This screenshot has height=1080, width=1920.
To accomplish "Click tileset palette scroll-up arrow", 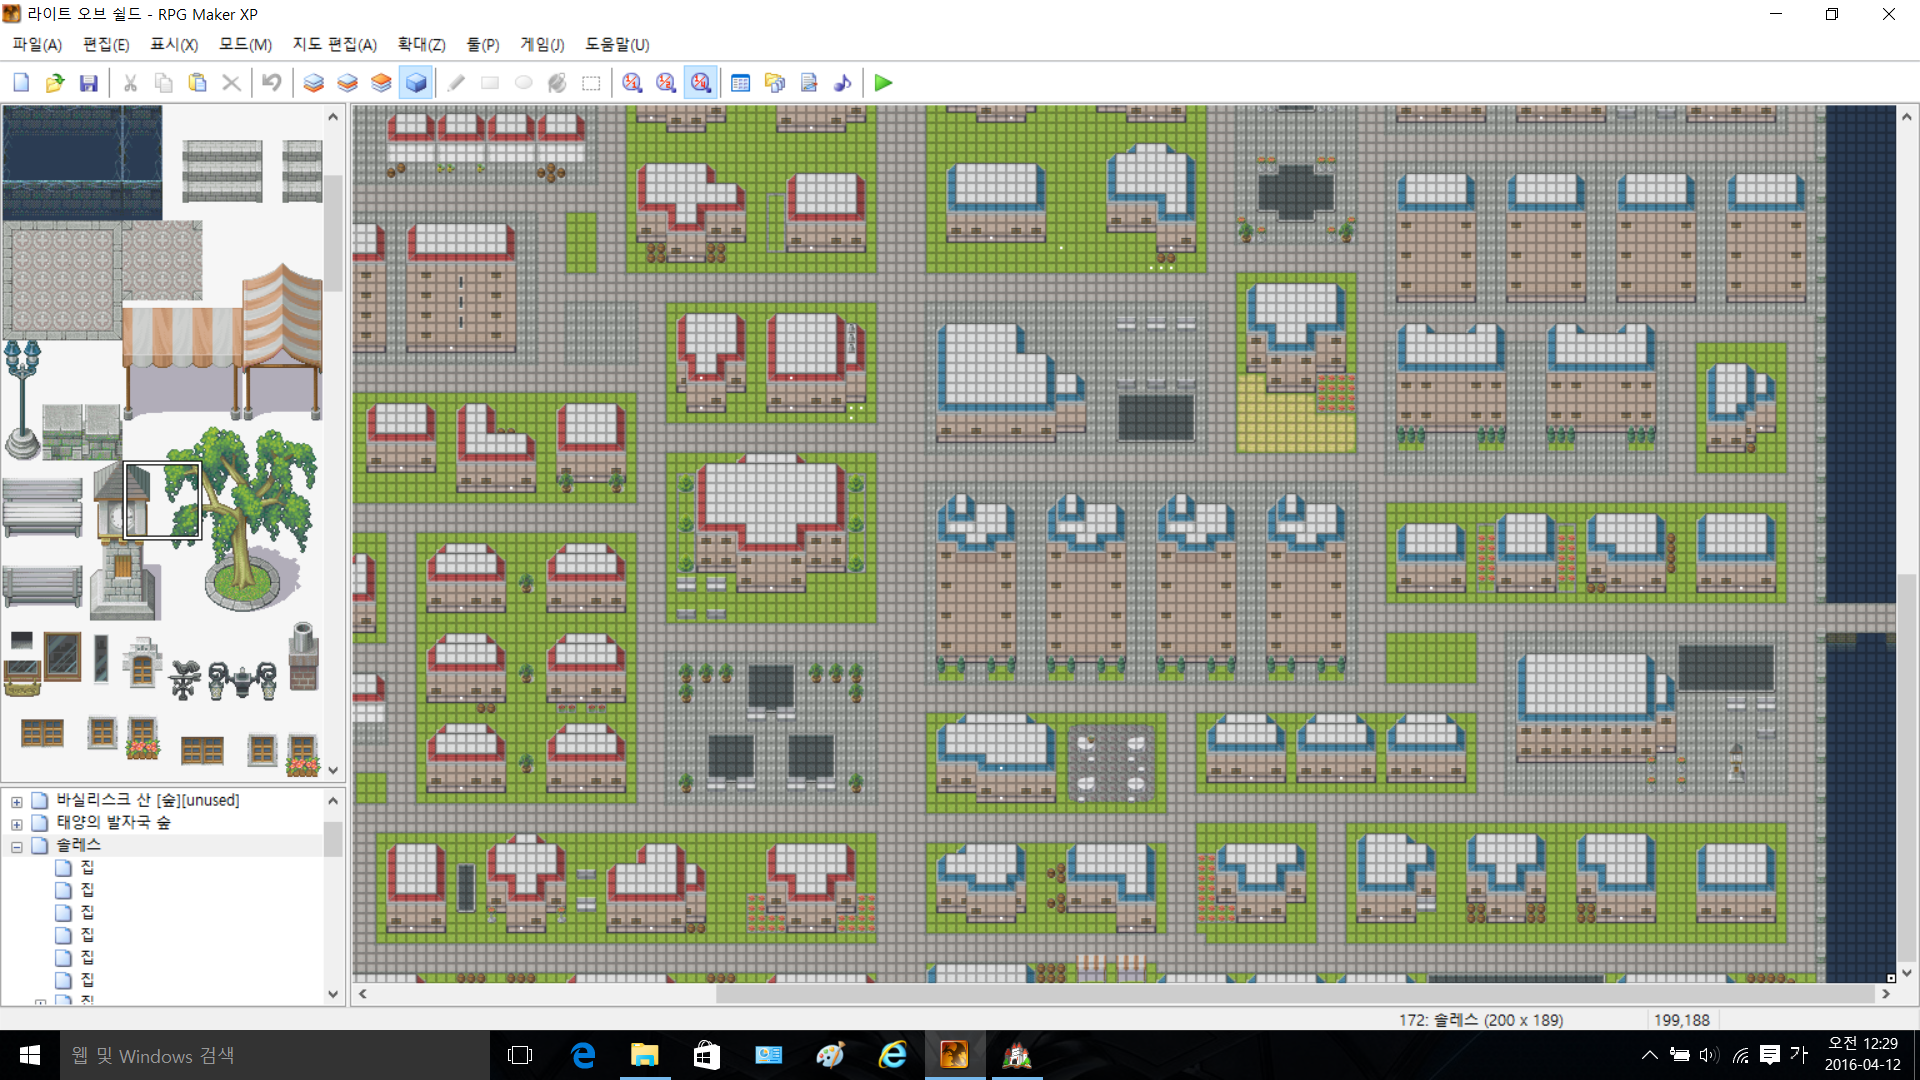I will [333, 117].
